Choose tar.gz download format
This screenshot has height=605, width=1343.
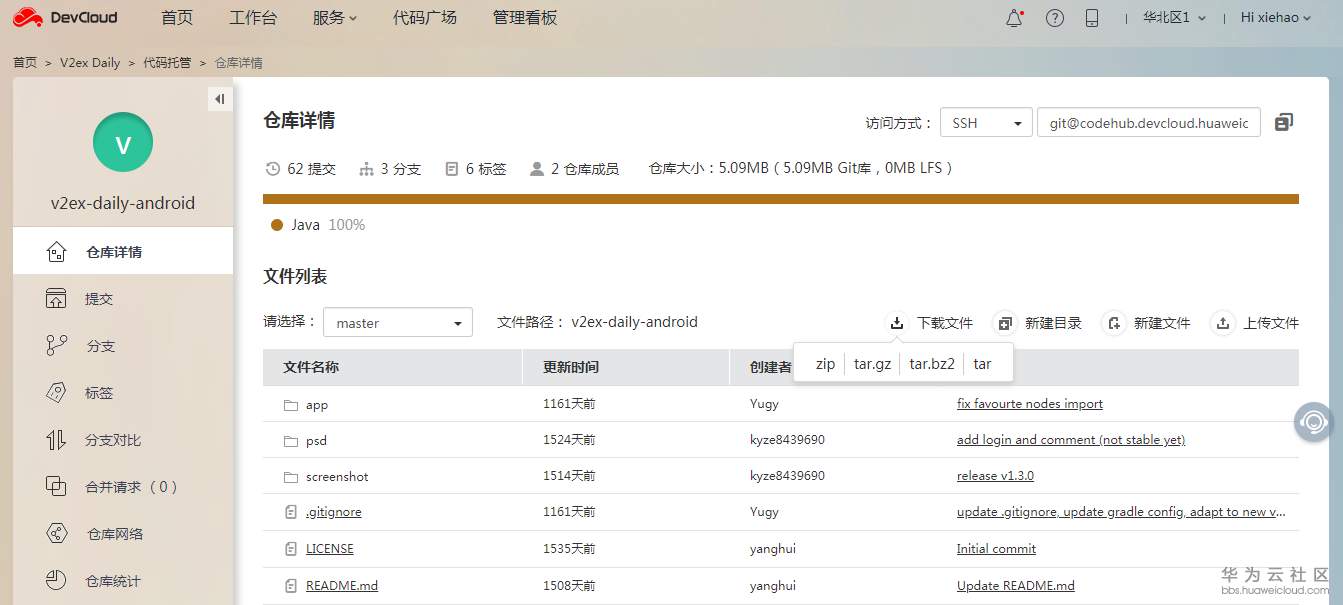(871, 364)
